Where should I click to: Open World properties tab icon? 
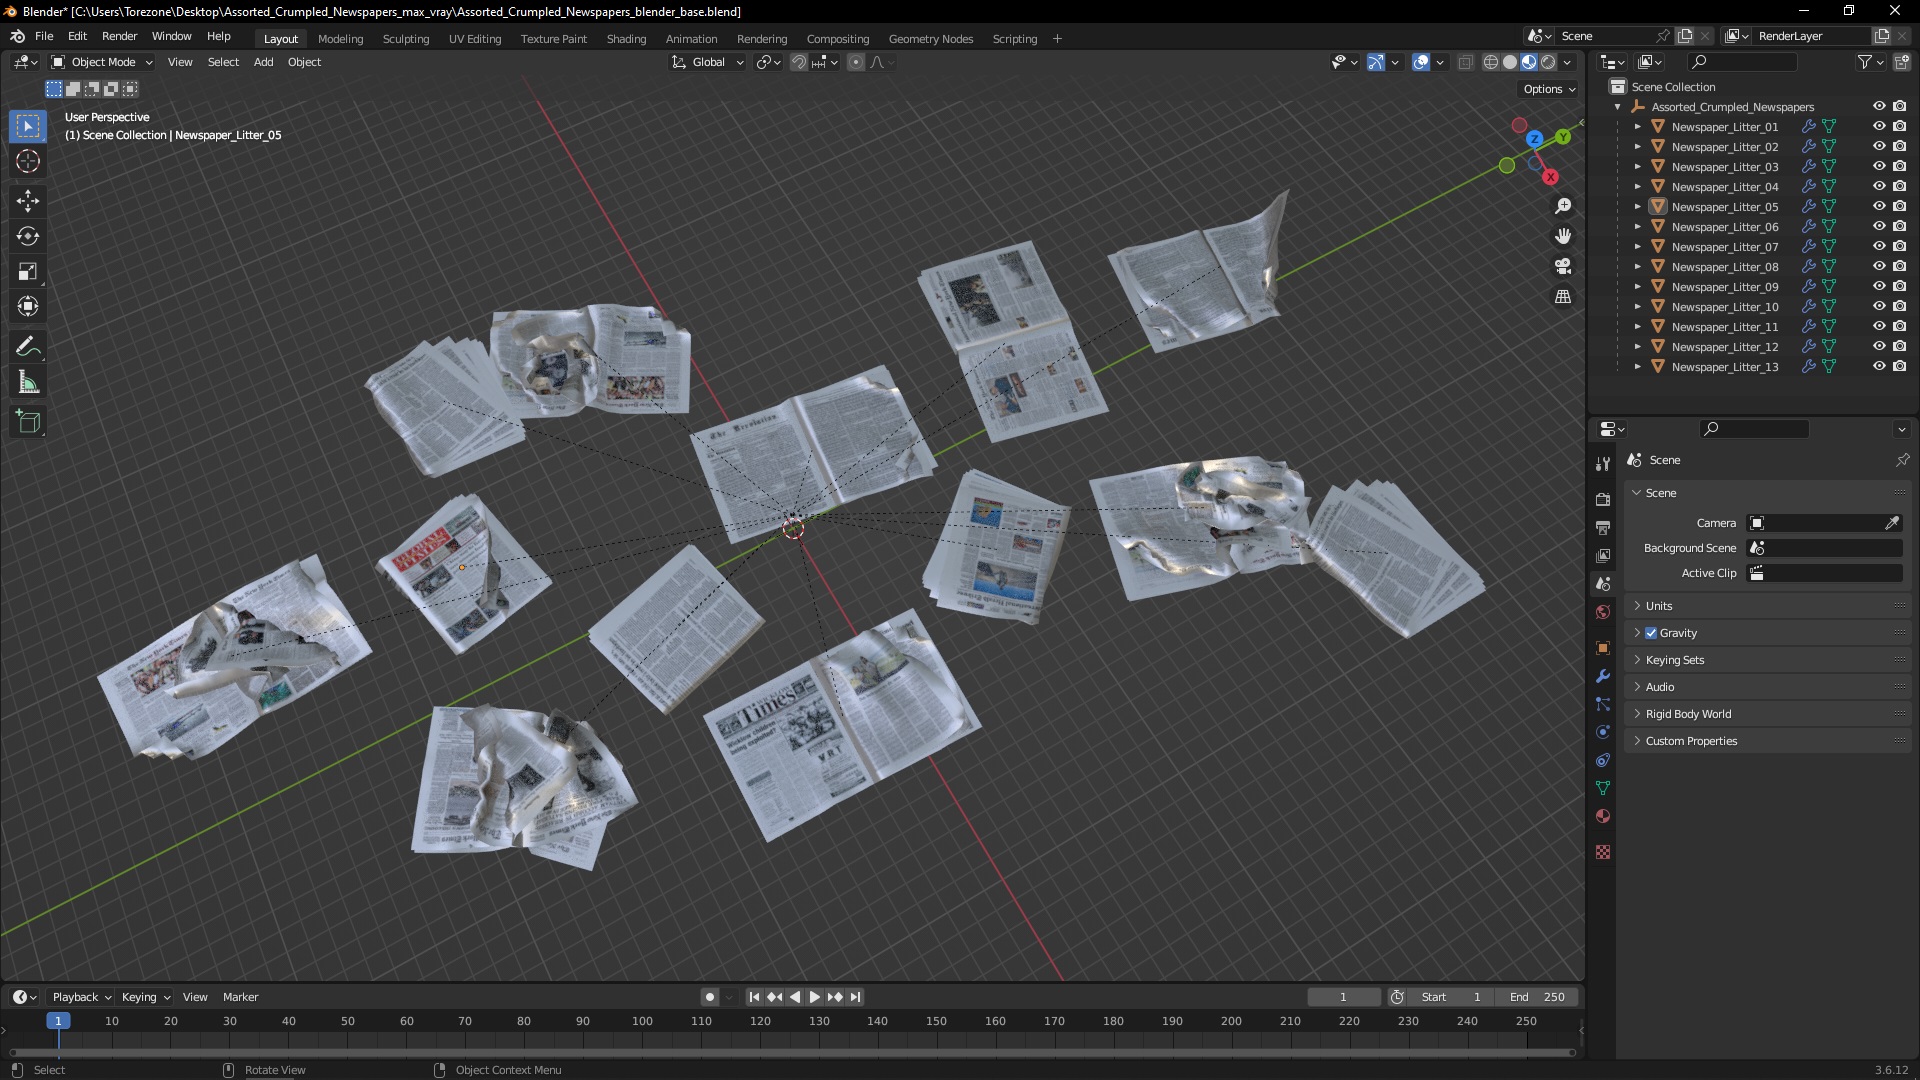(x=1603, y=612)
